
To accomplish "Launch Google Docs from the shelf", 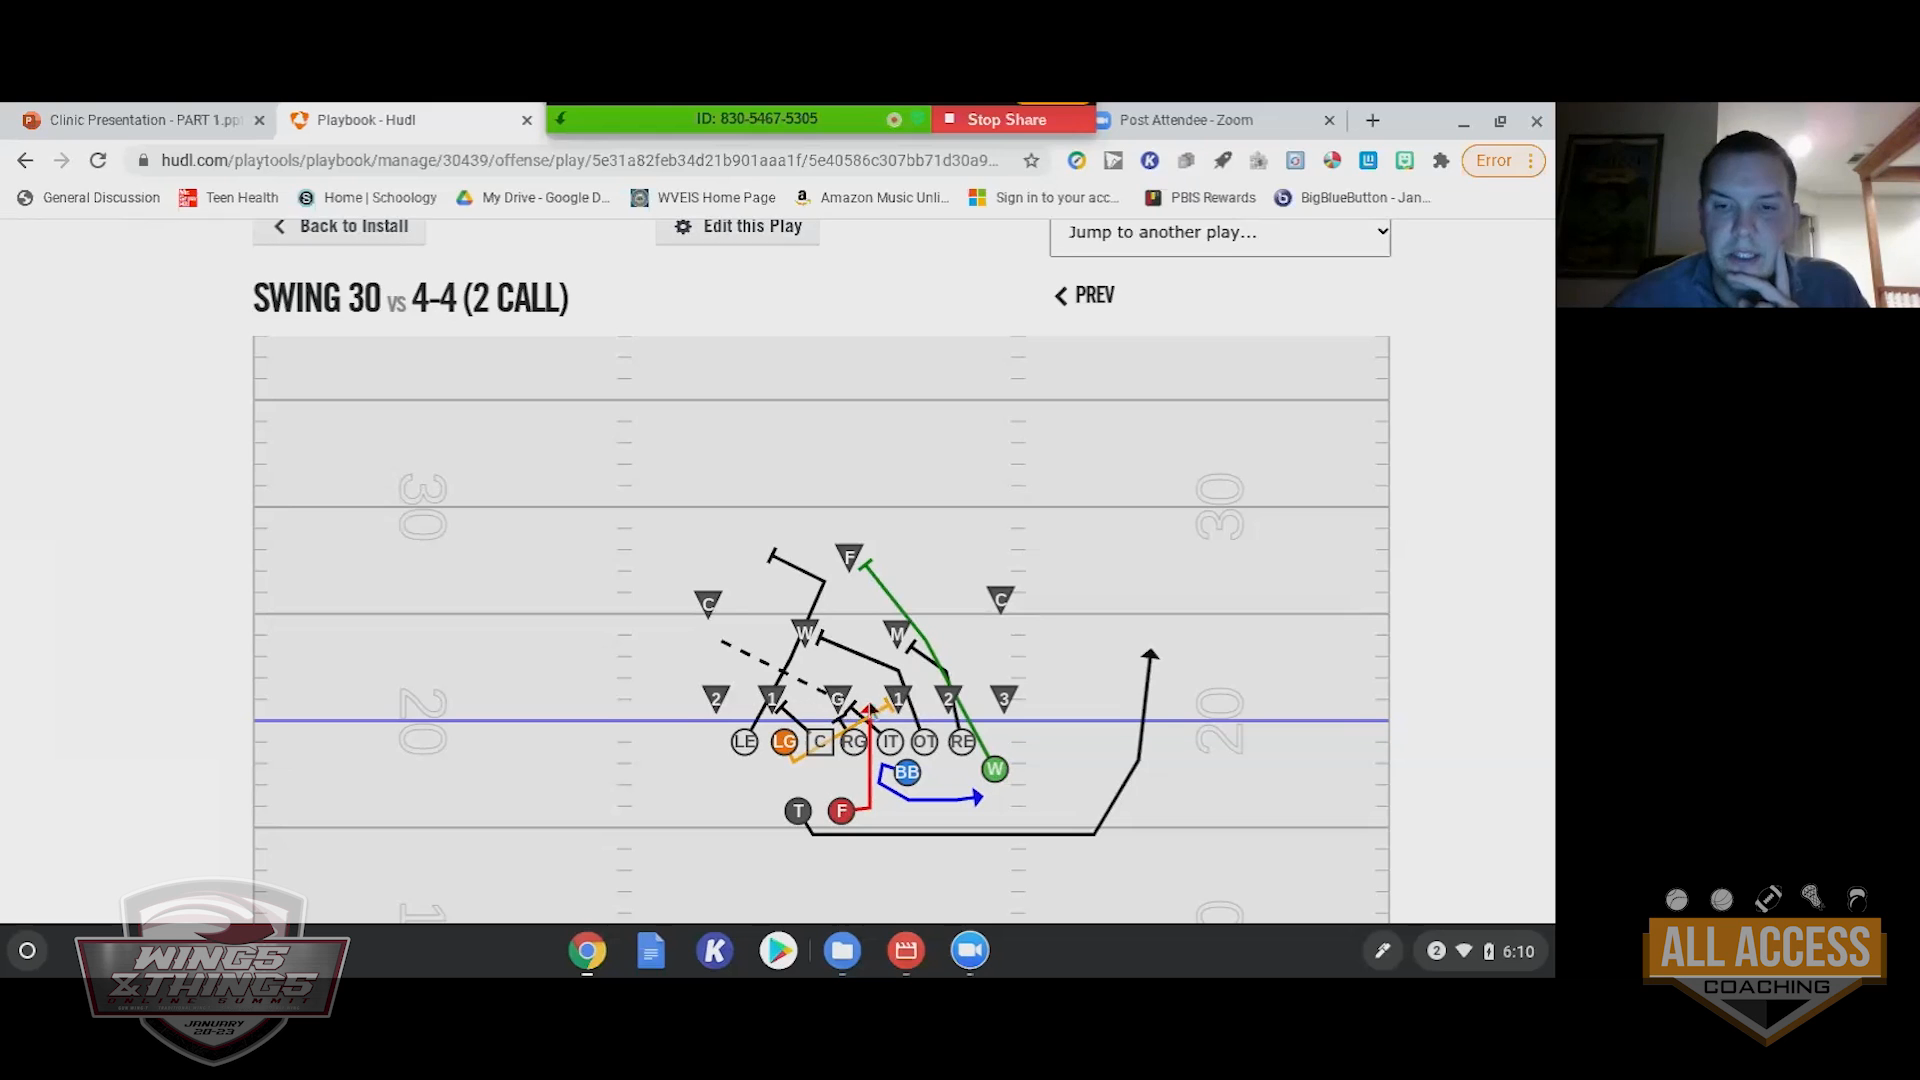I will 651,951.
